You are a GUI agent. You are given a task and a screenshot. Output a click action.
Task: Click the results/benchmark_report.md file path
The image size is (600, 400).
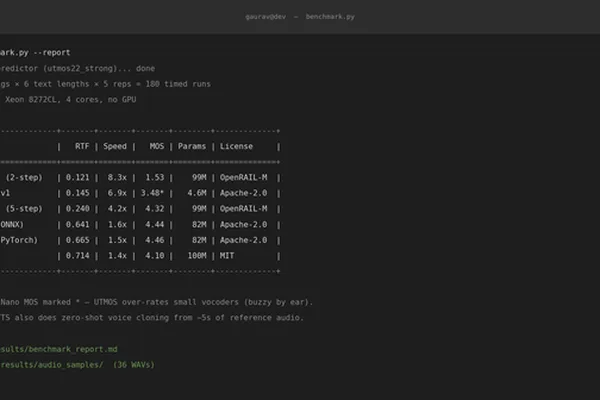[x=59, y=349]
